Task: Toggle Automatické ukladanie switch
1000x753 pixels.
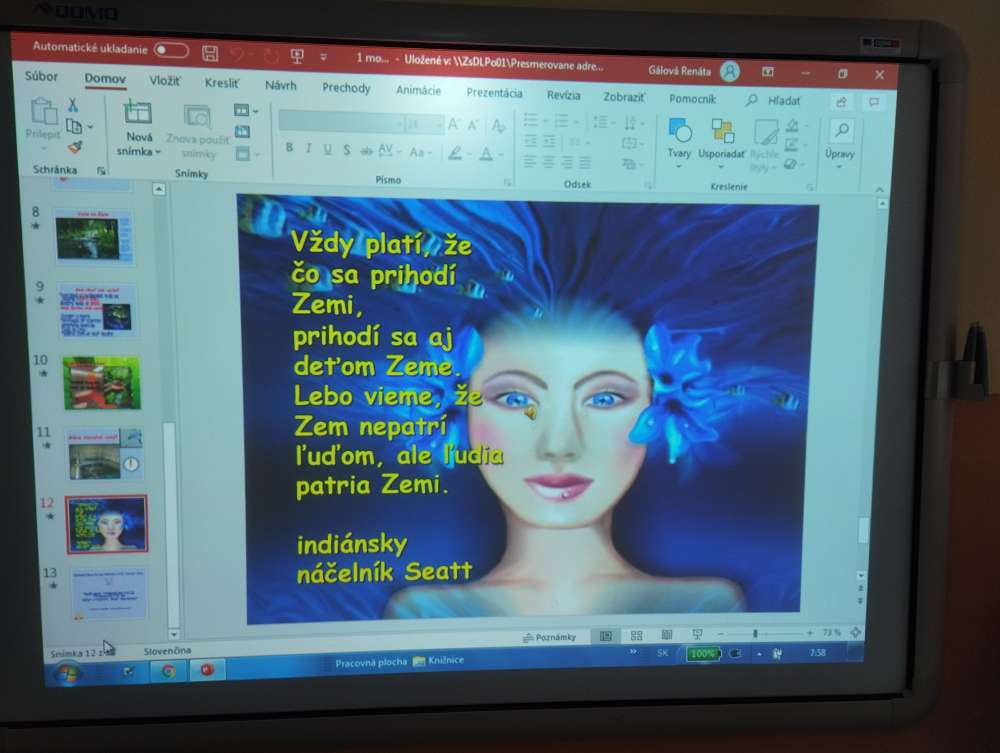Action: point(171,50)
